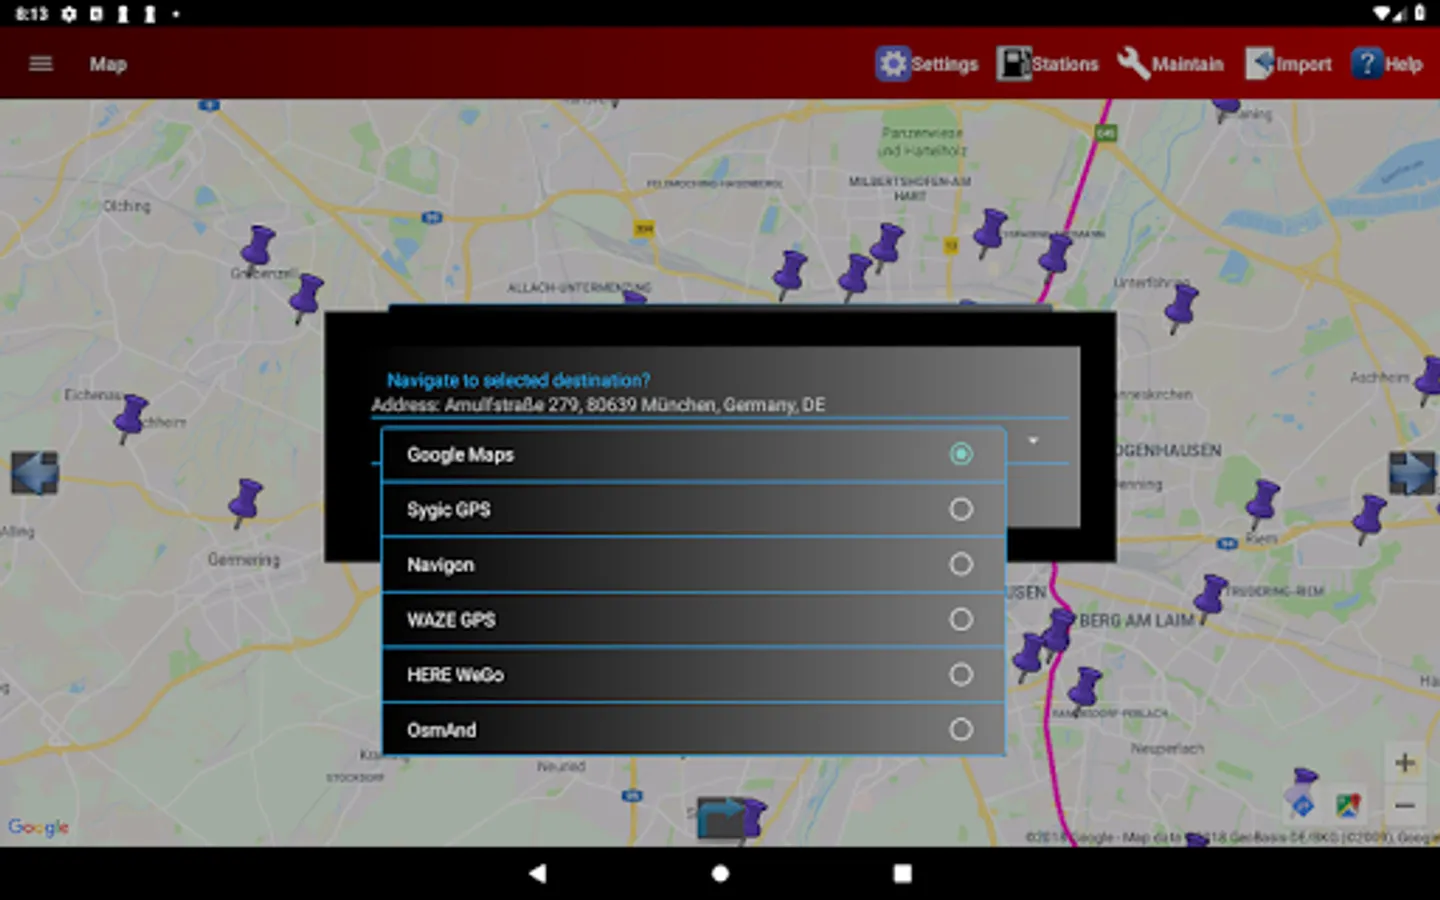Click the Google logo on the map
1440x900 pixels.
(39, 827)
